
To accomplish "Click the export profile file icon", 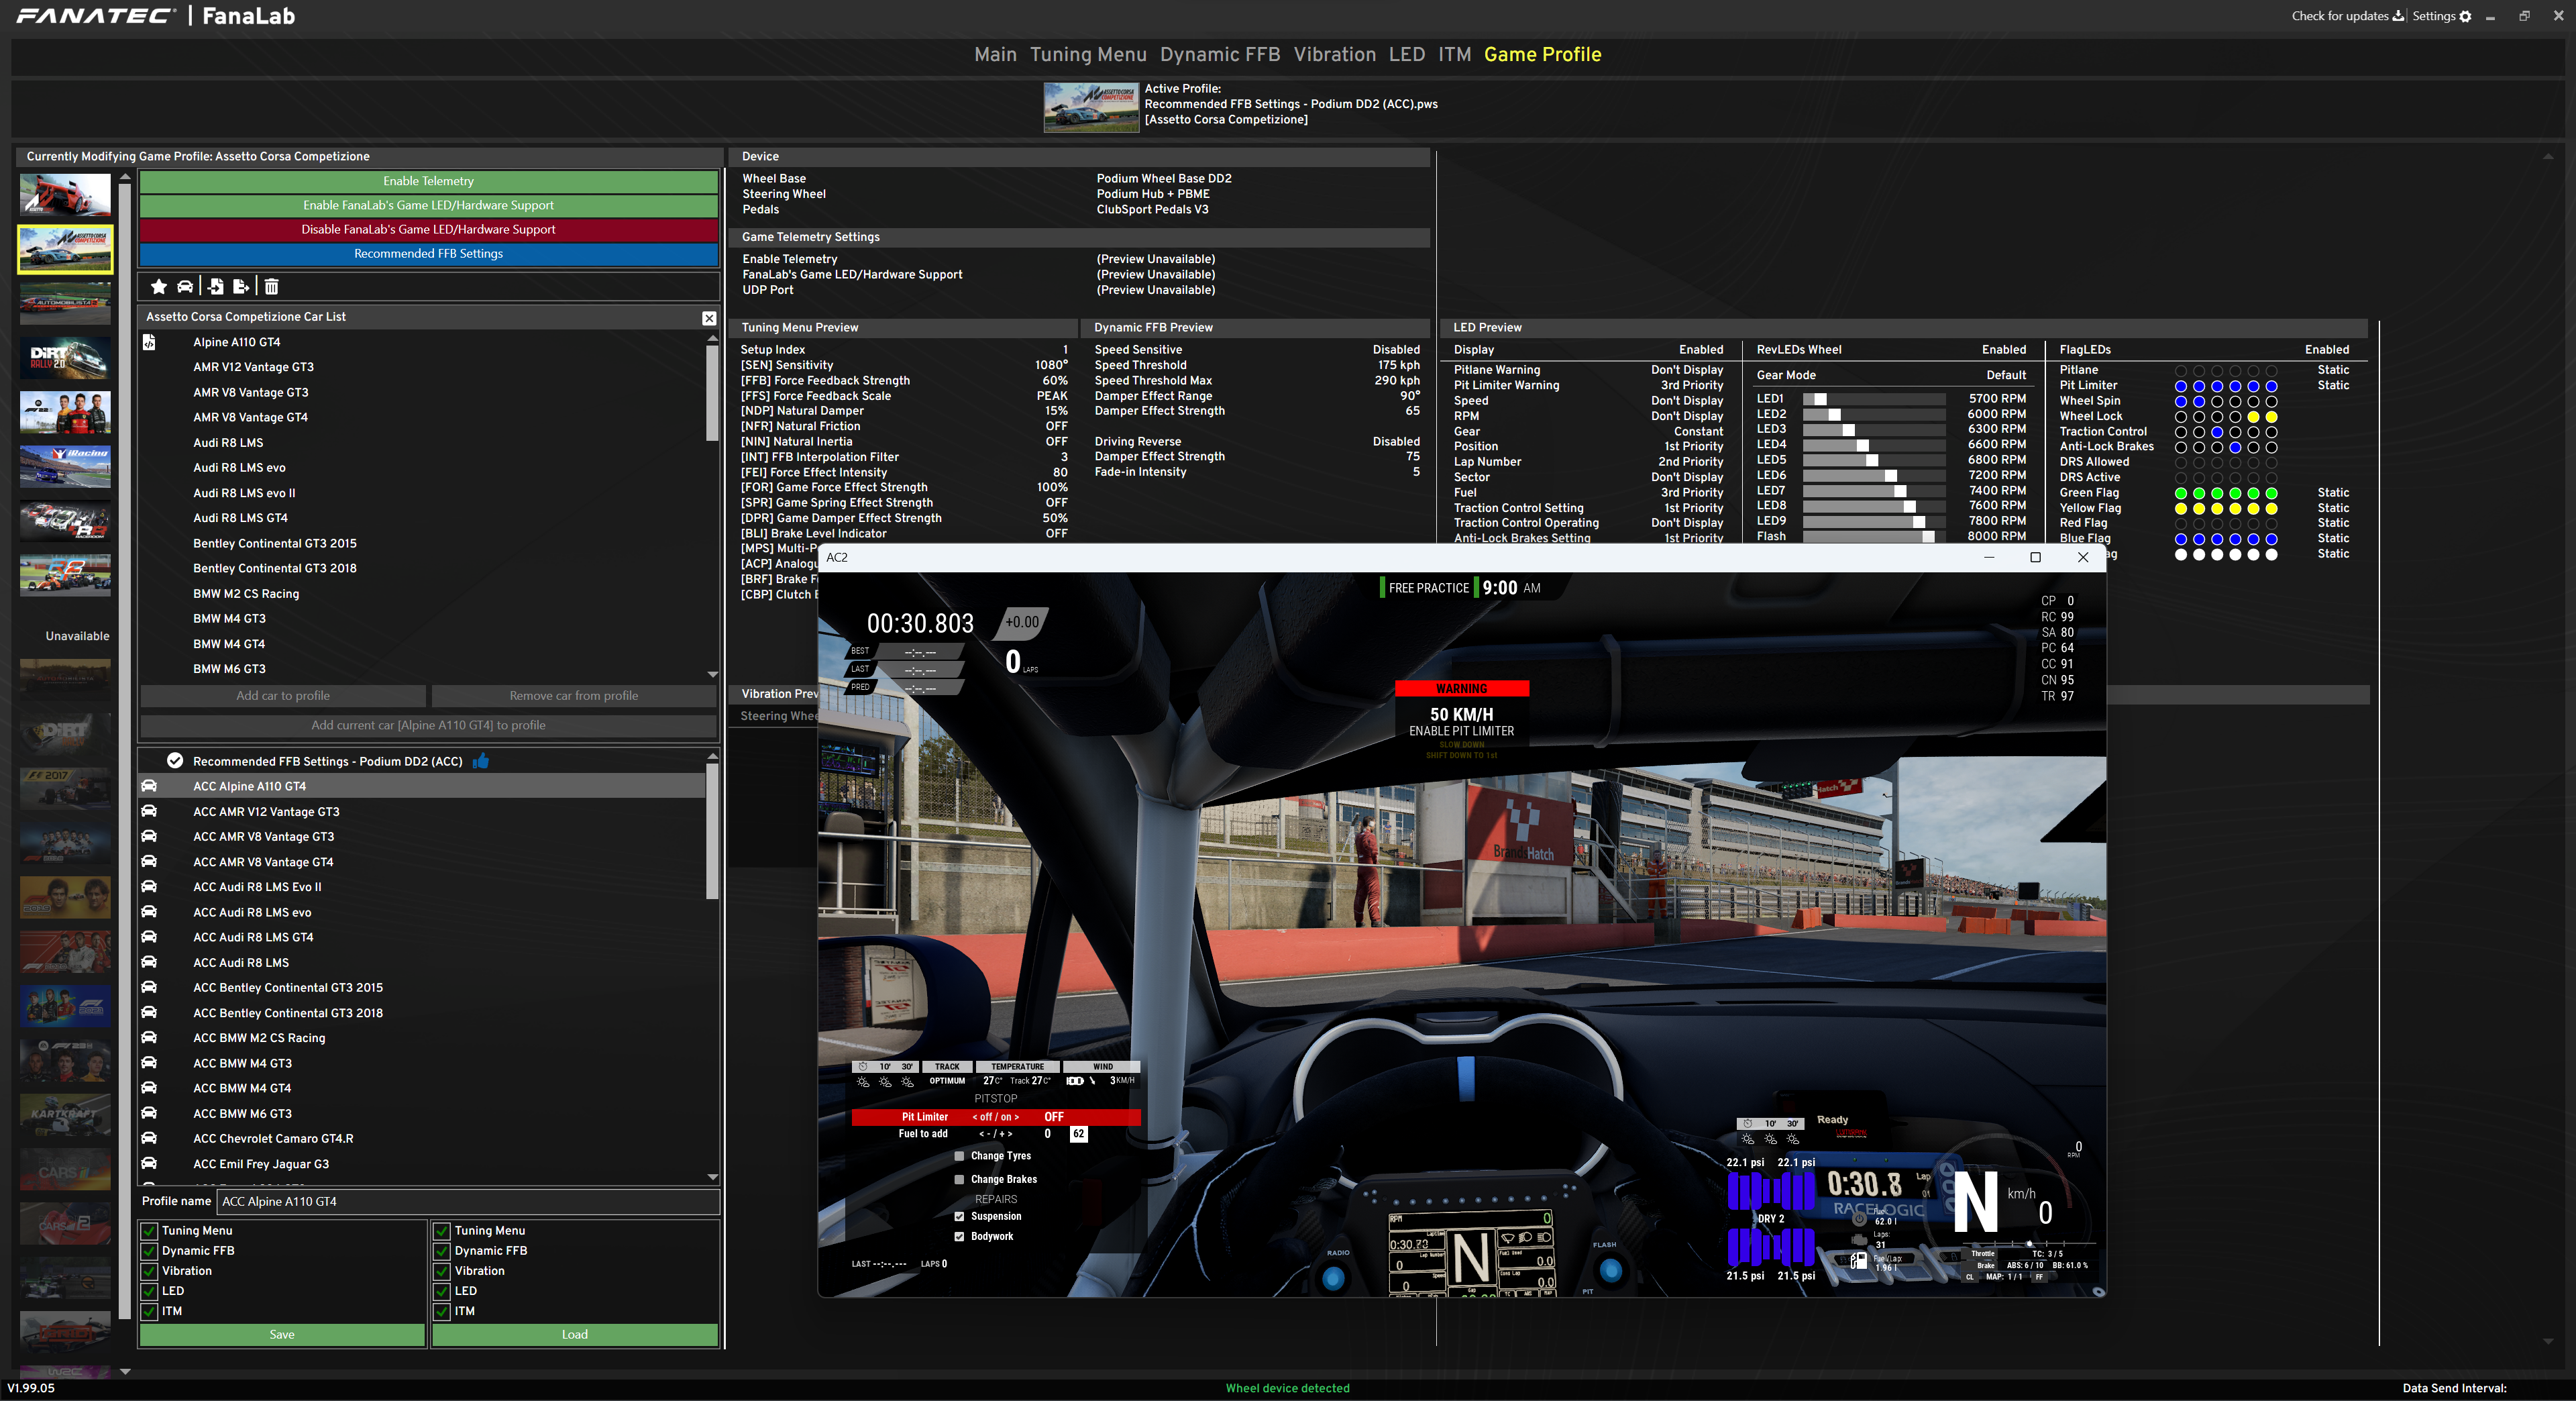I will (241, 287).
